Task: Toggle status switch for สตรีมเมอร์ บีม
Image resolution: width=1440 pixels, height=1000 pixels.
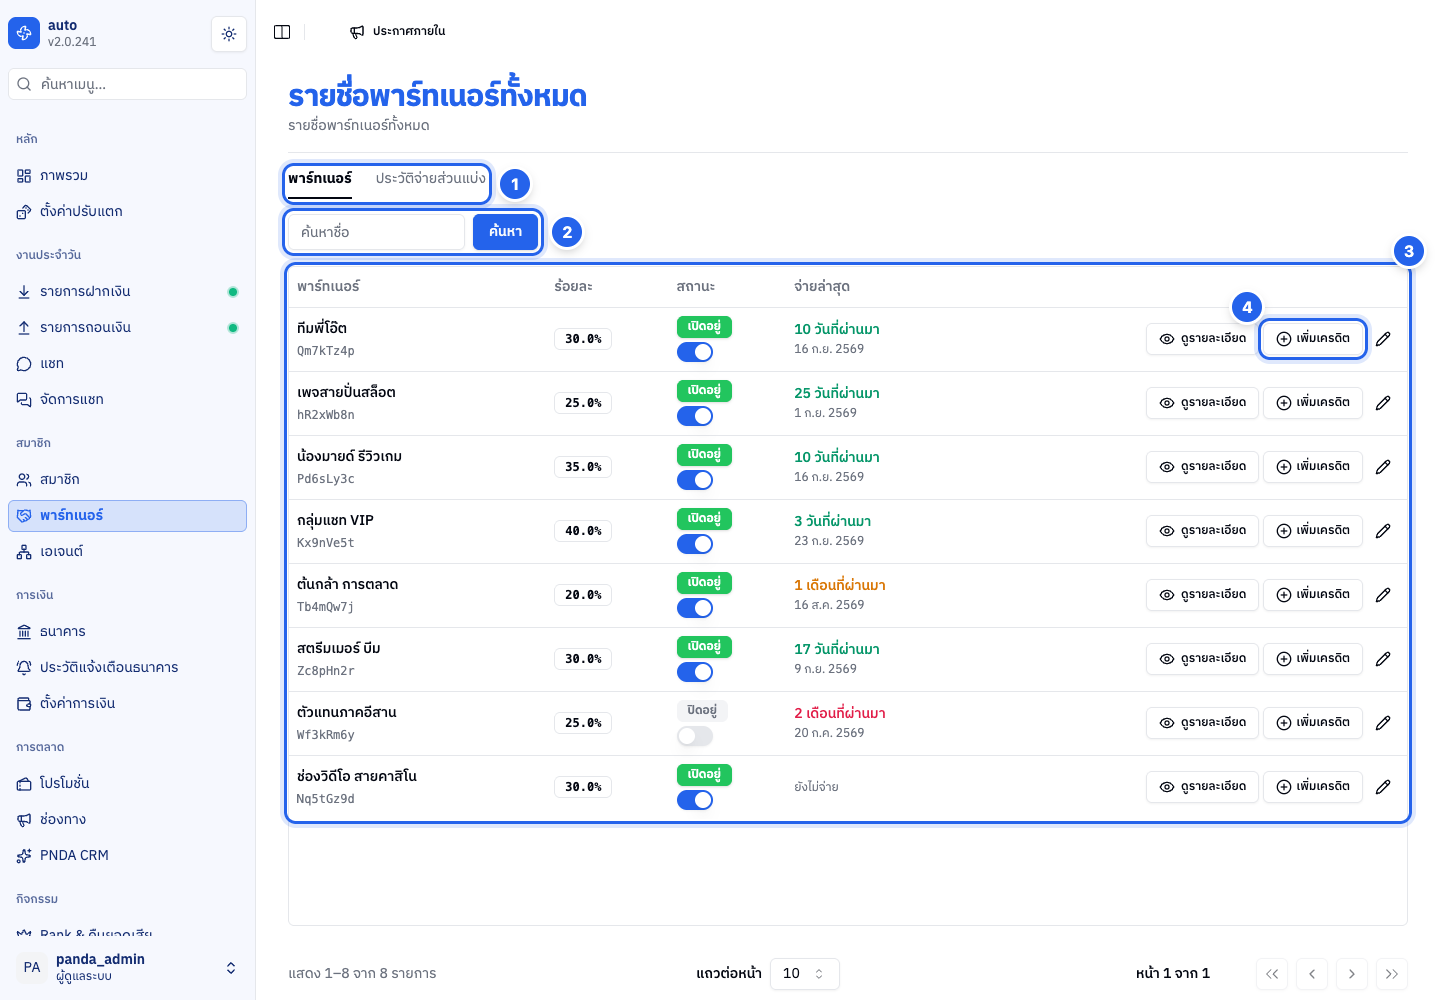Action: [x=695, y=672]
